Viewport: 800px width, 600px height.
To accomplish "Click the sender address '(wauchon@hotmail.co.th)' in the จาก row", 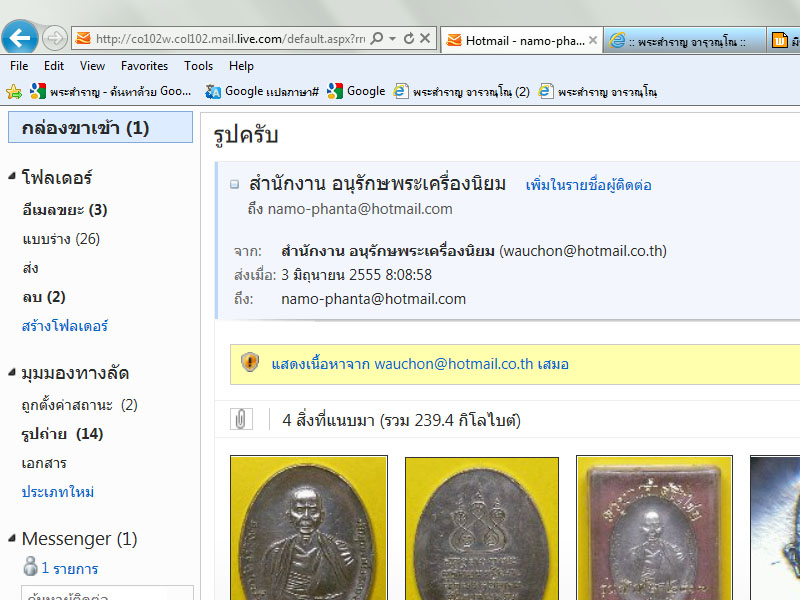I will 583,251.
